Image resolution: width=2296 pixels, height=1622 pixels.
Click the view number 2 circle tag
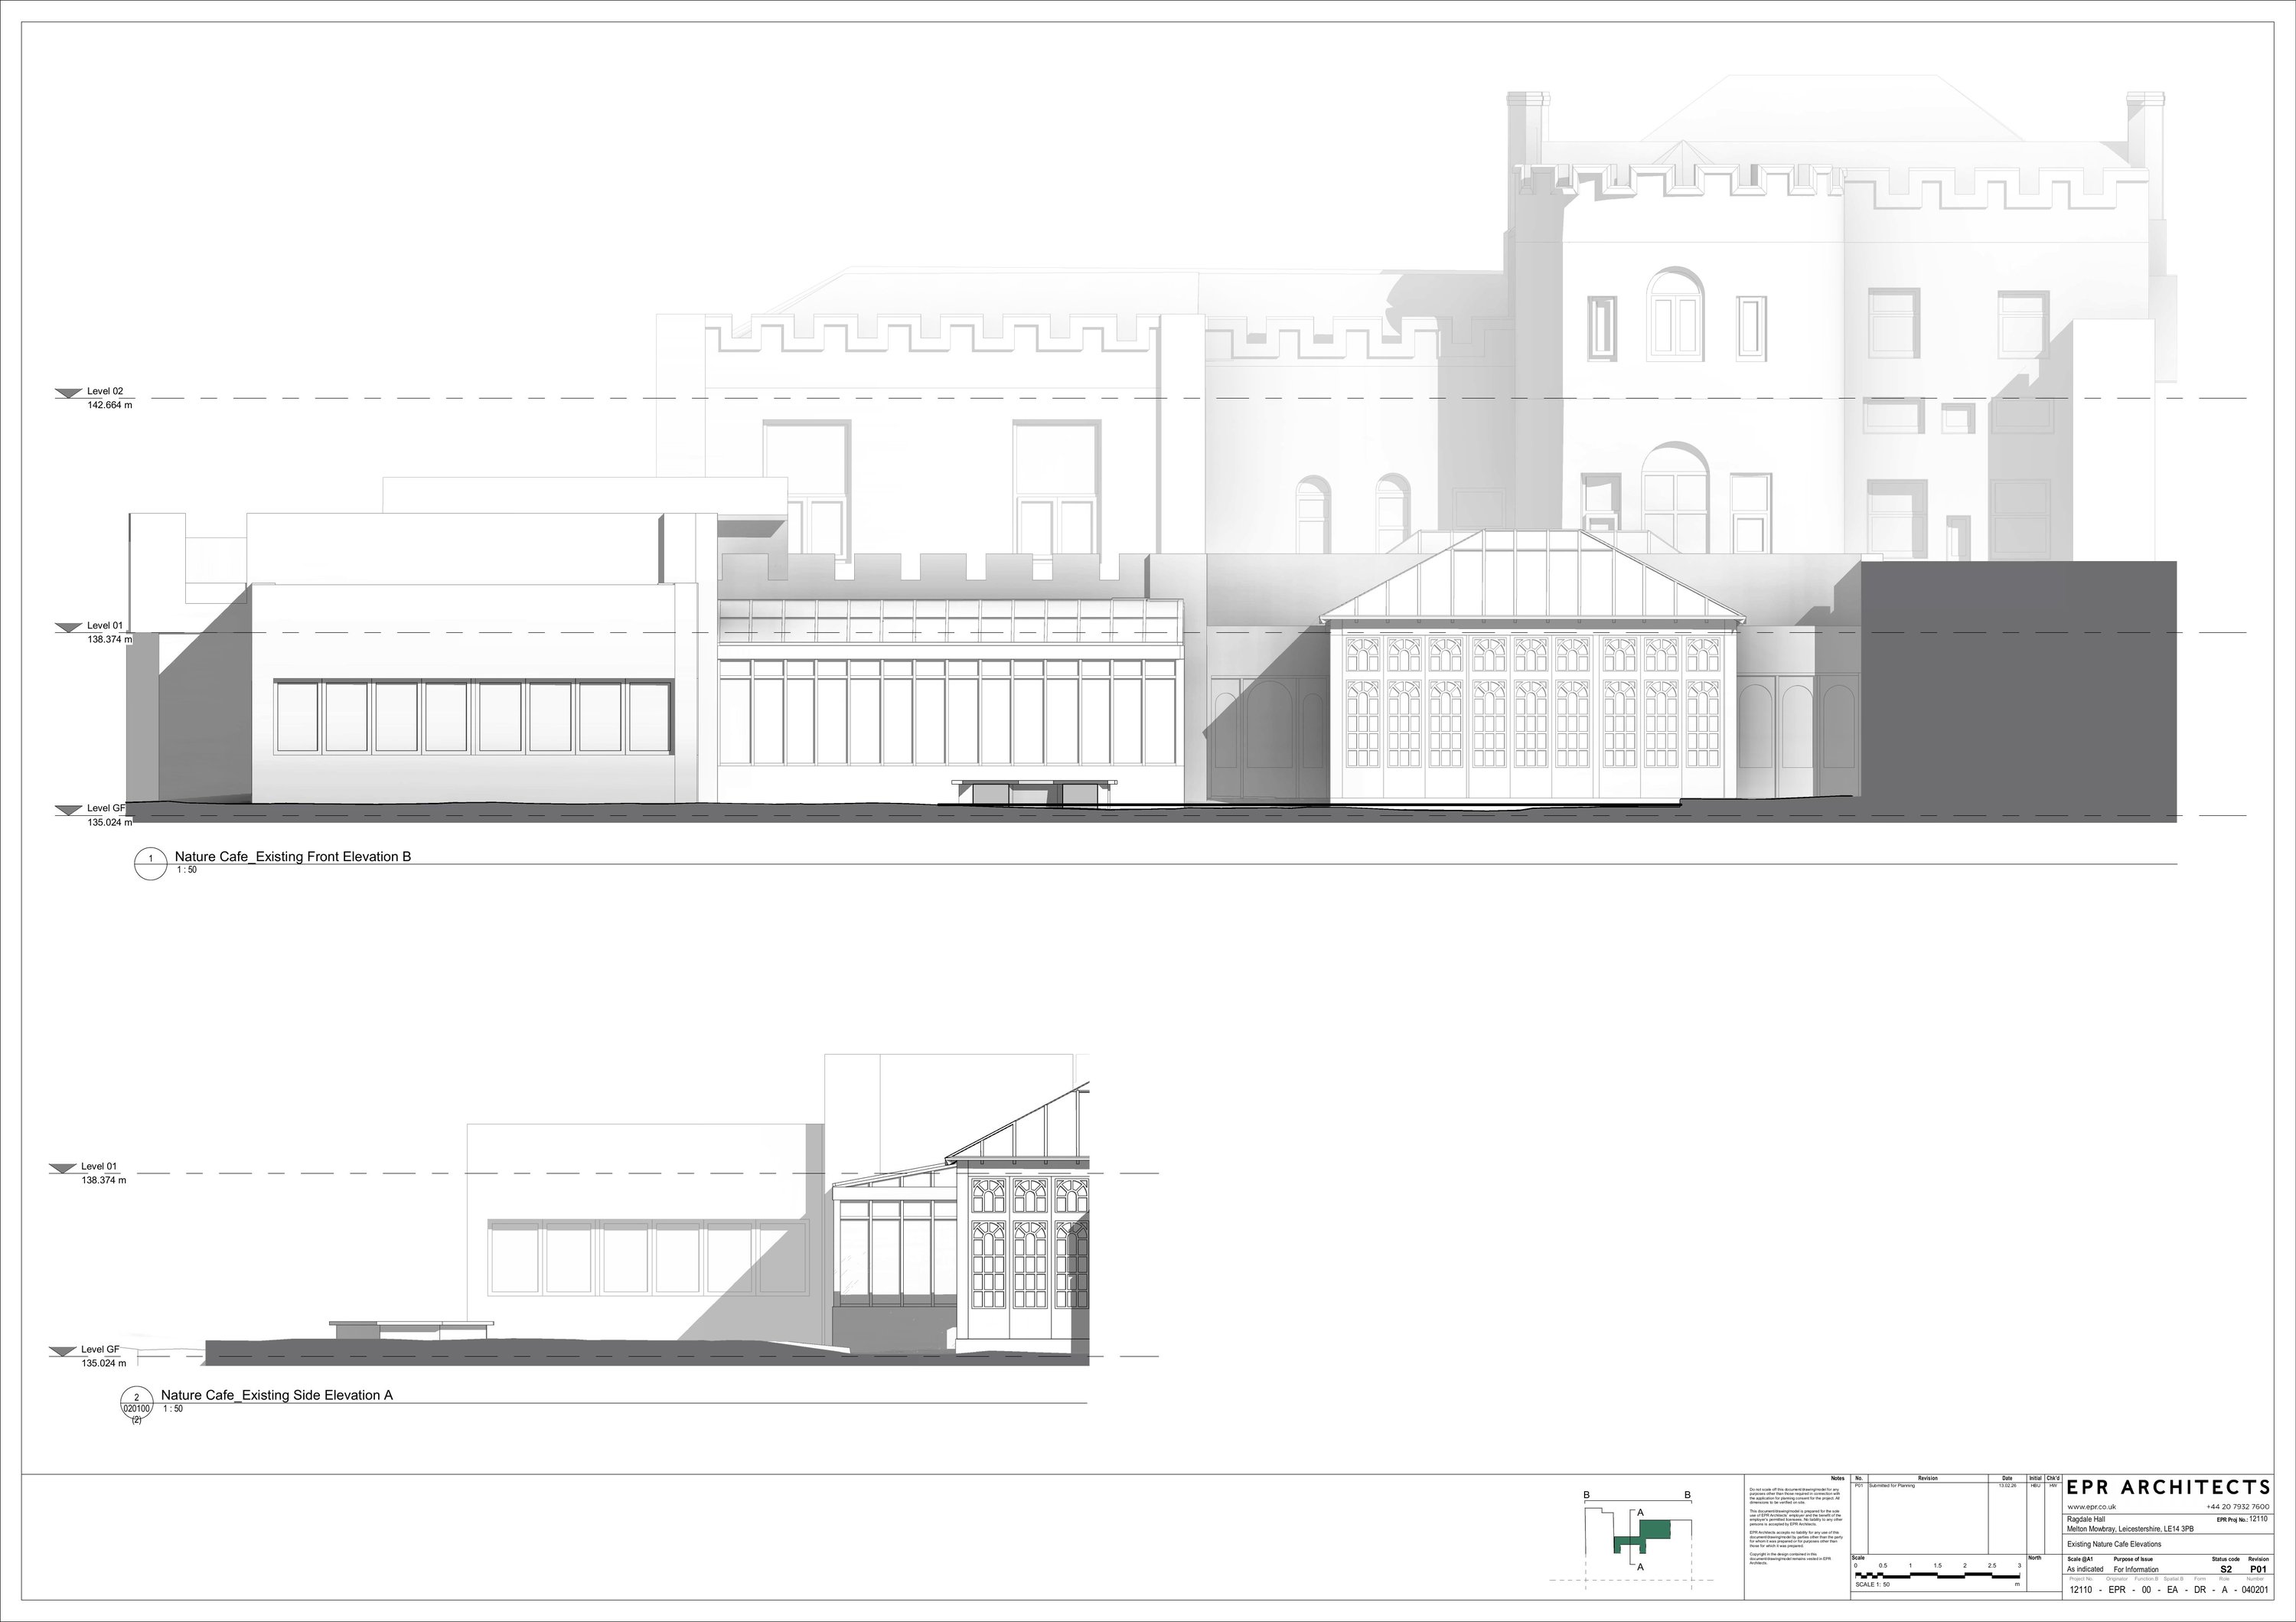point(136,1399)
